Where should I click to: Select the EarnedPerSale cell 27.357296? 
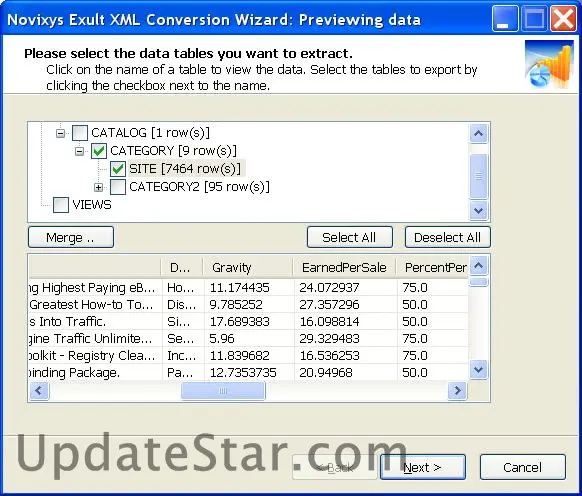pos(346,305)
